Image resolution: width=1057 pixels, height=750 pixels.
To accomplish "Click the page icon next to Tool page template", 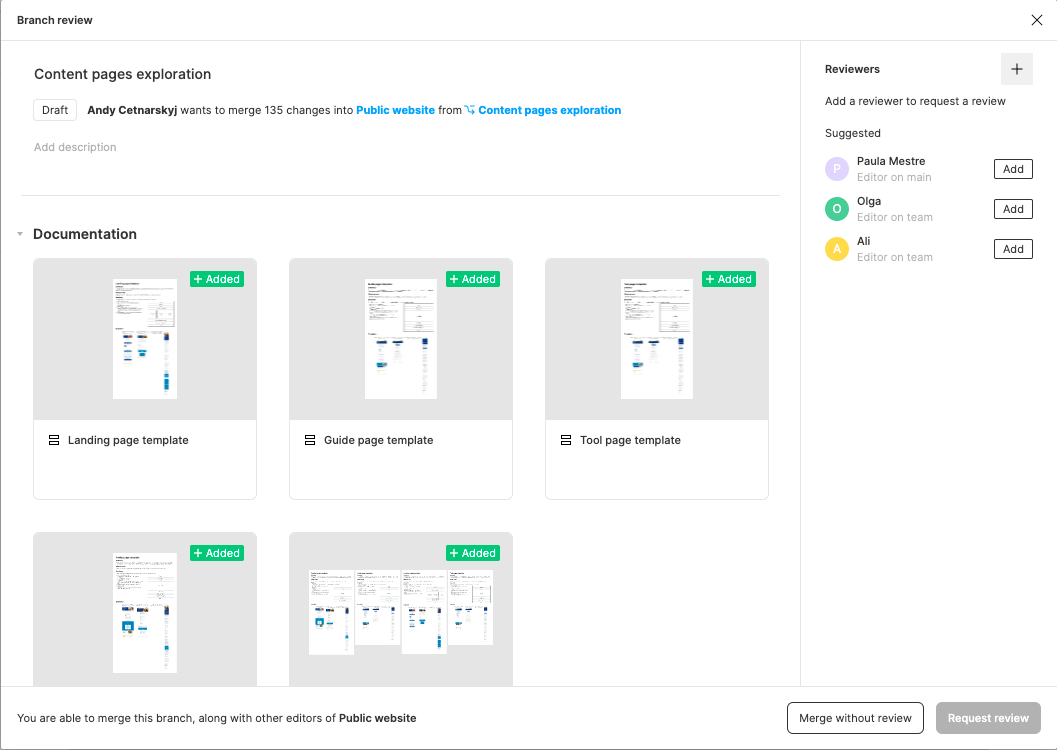I will [565, 440].
